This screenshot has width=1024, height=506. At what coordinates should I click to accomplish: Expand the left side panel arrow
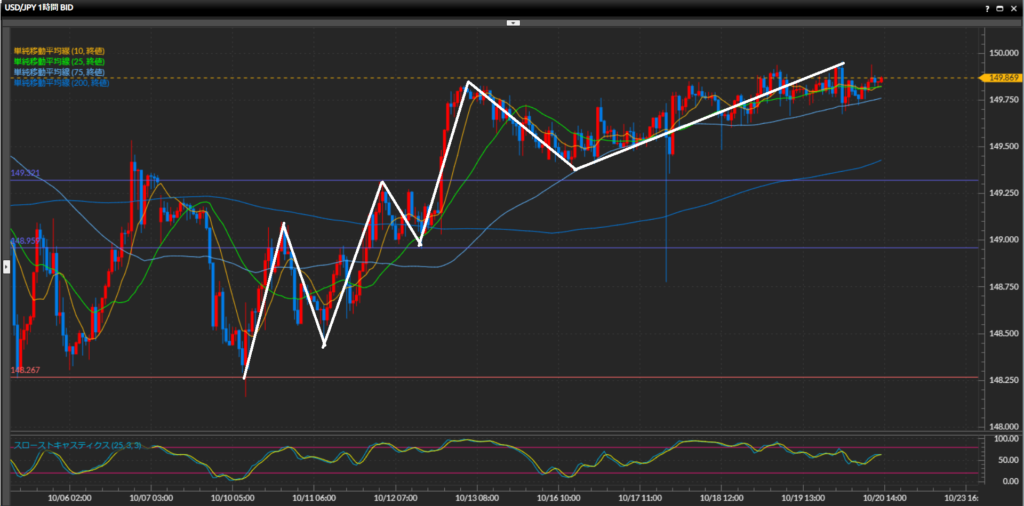pyautogui.click(x=6, y=266)
